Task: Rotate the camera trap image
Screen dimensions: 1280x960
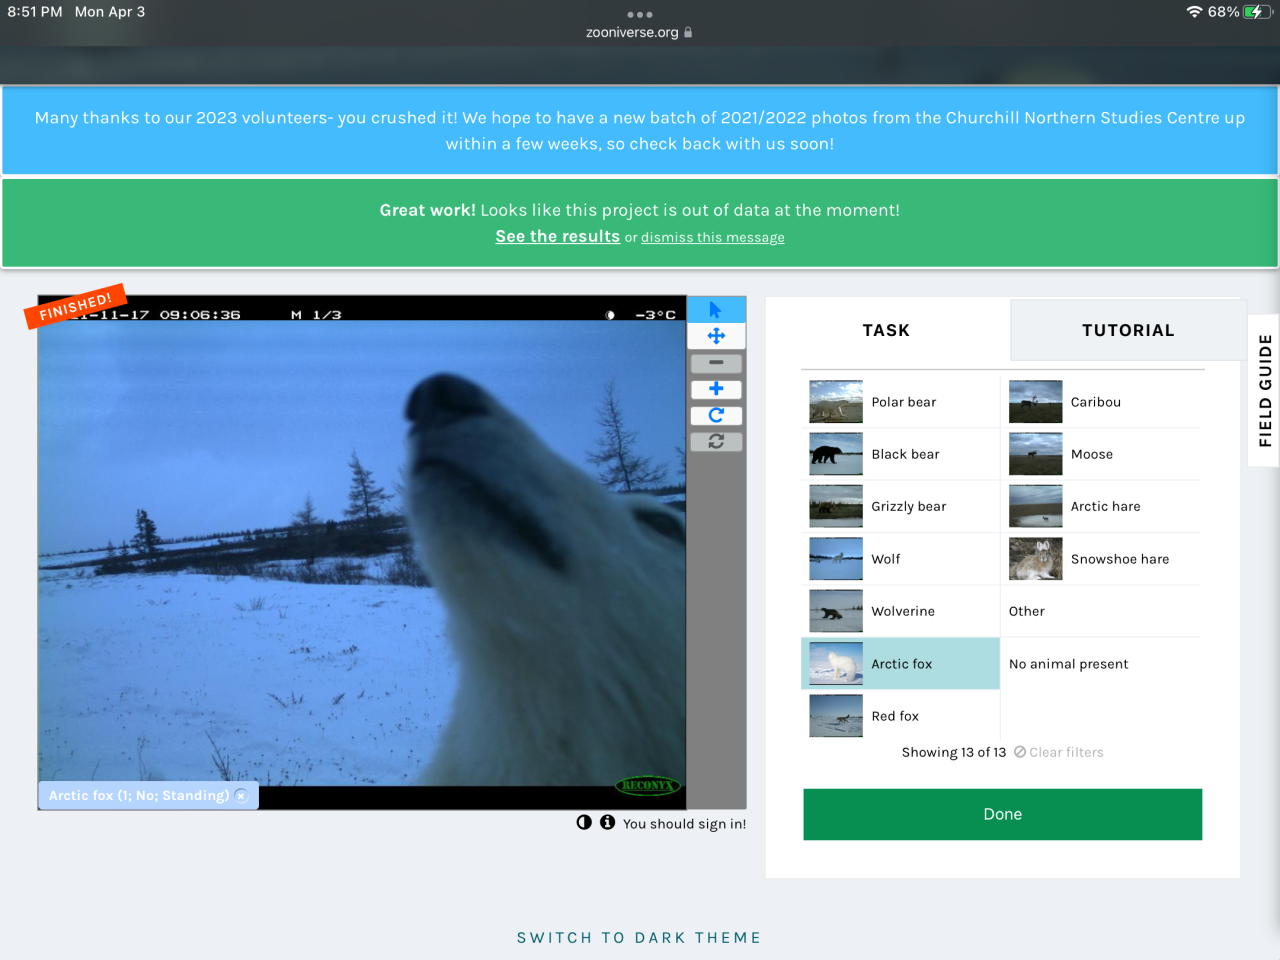Action: [x=716, y=415]
